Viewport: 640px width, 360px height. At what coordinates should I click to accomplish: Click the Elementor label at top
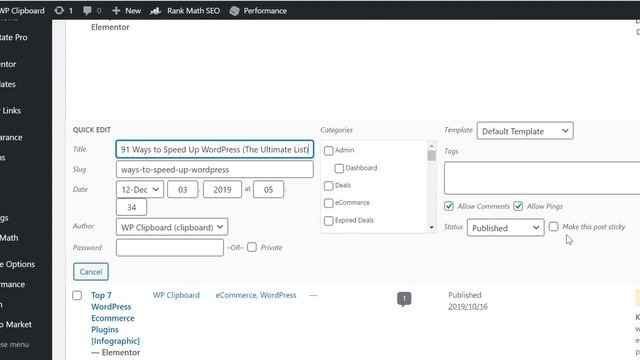pyautogui.click(x=110, y=27)
